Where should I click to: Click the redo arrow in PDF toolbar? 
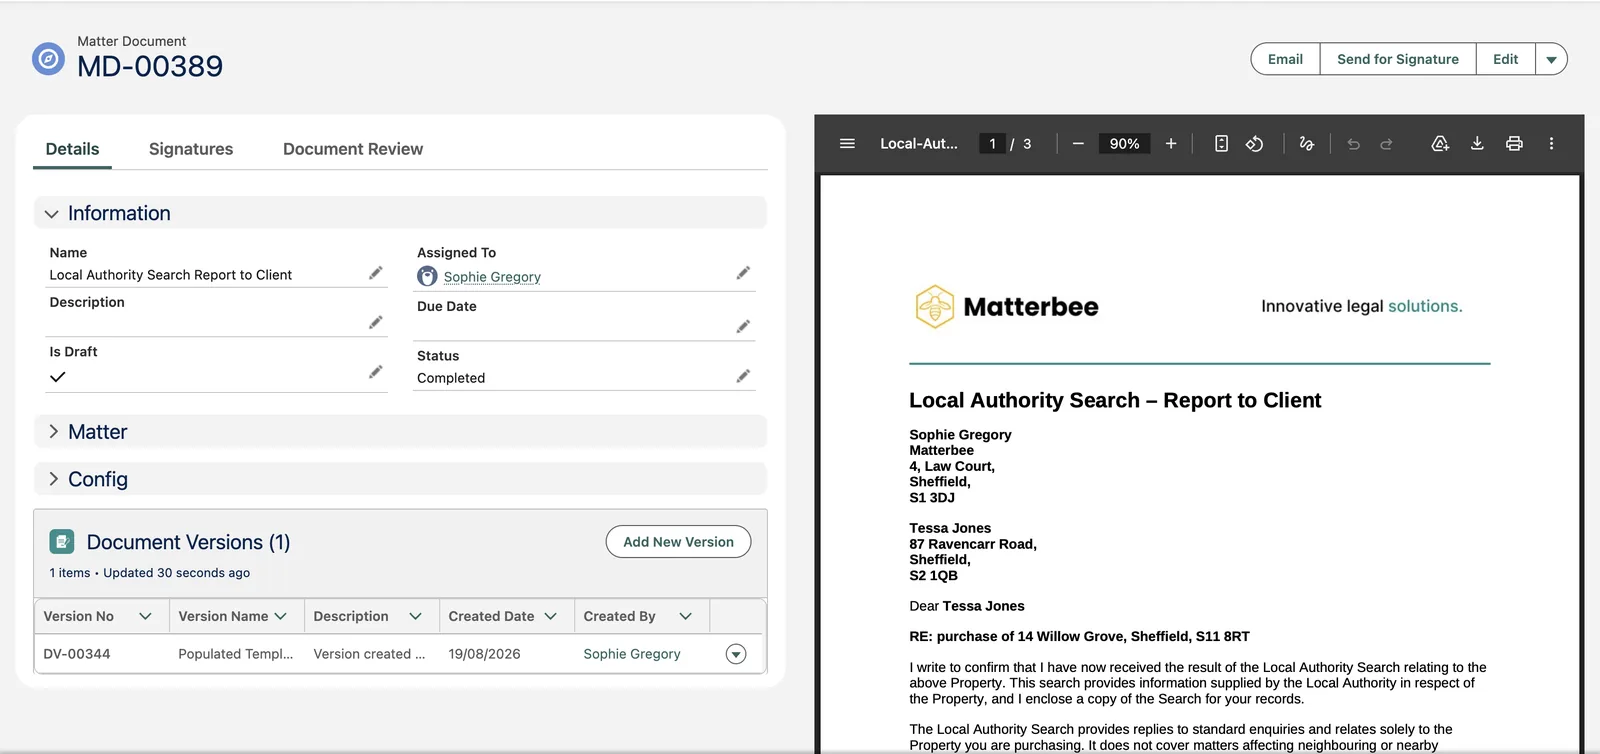1386,144
